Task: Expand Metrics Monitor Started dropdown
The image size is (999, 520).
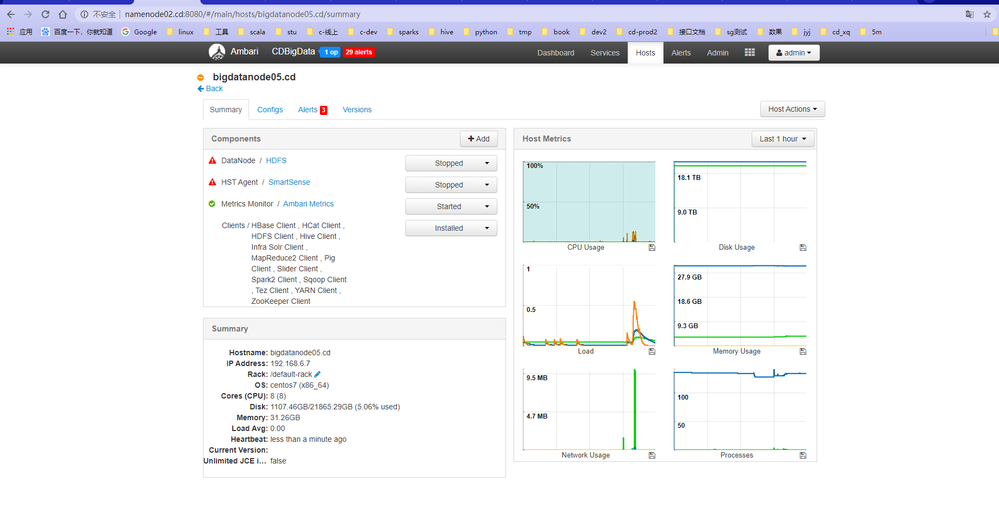Action: tap(451, 206)
